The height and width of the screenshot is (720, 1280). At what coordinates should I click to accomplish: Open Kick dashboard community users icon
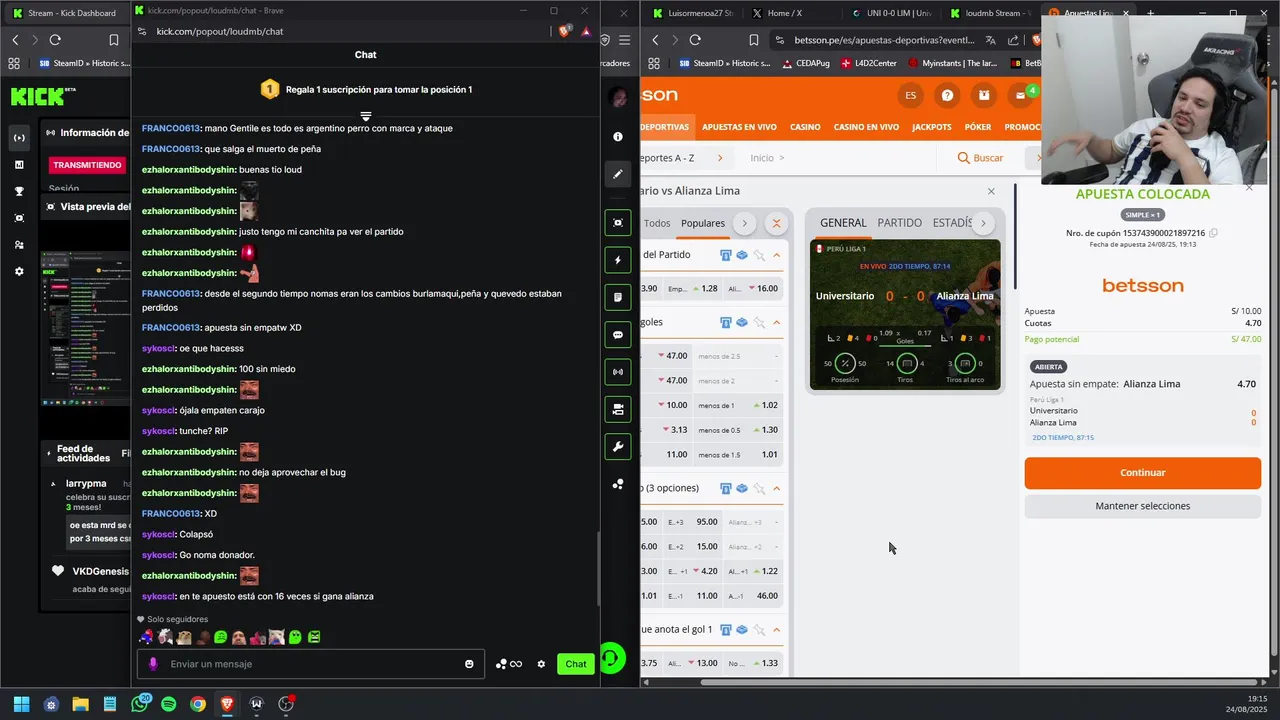click(x=19, y=244)
